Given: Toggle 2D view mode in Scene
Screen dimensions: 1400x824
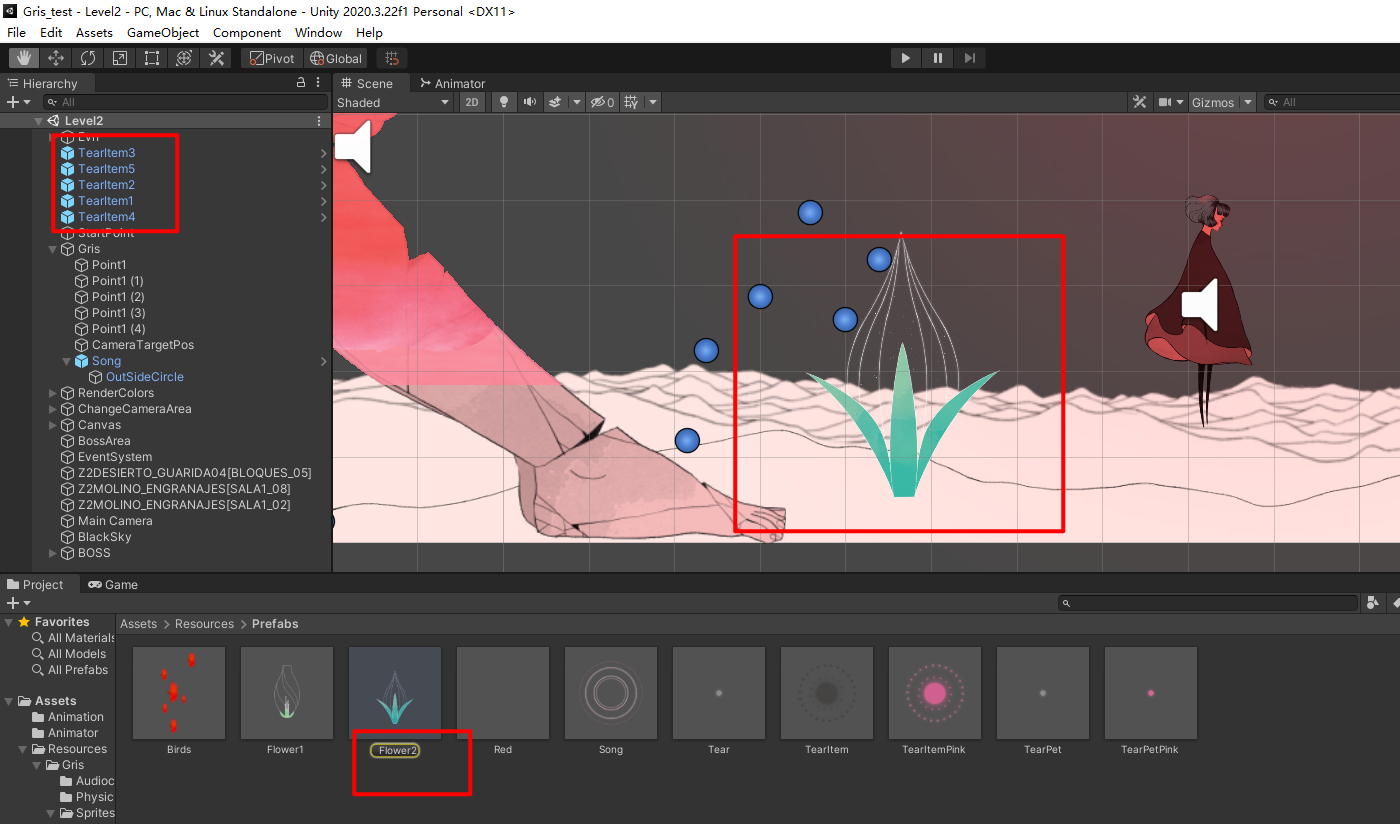Looking at the screenshot, I should click(473, 102).
